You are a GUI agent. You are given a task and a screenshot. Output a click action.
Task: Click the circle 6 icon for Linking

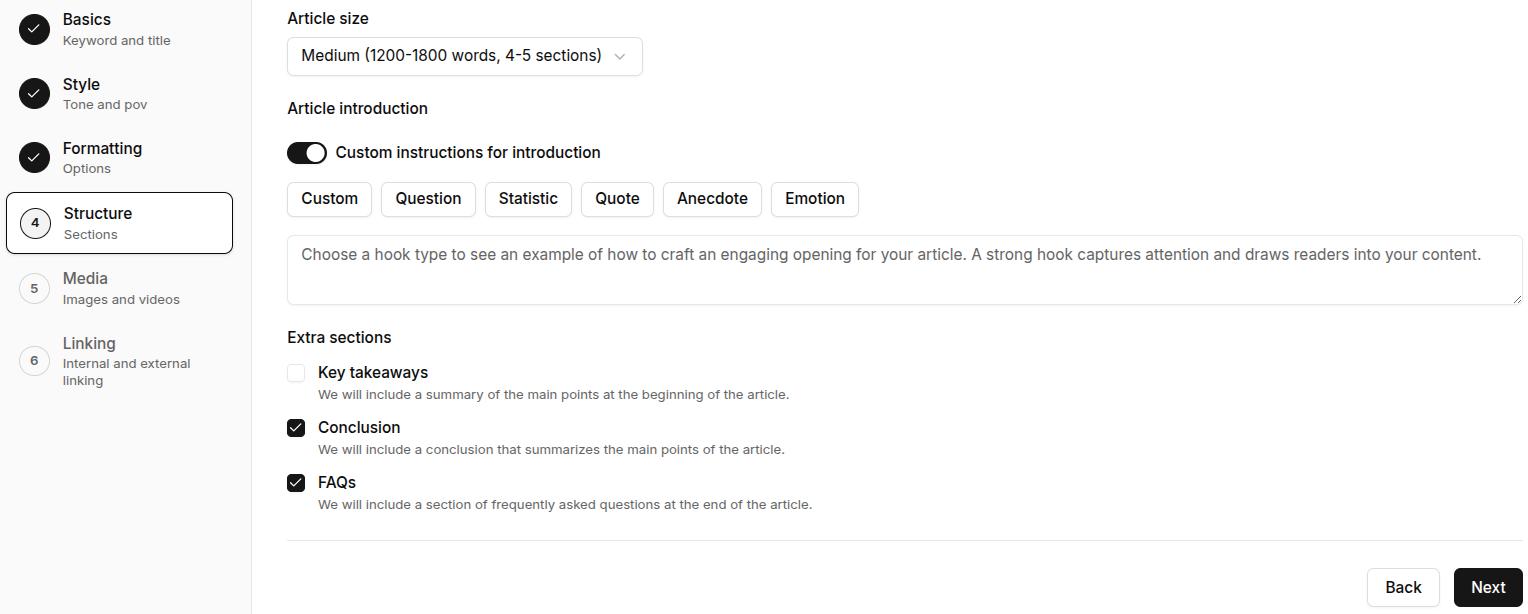click(34, 361)
